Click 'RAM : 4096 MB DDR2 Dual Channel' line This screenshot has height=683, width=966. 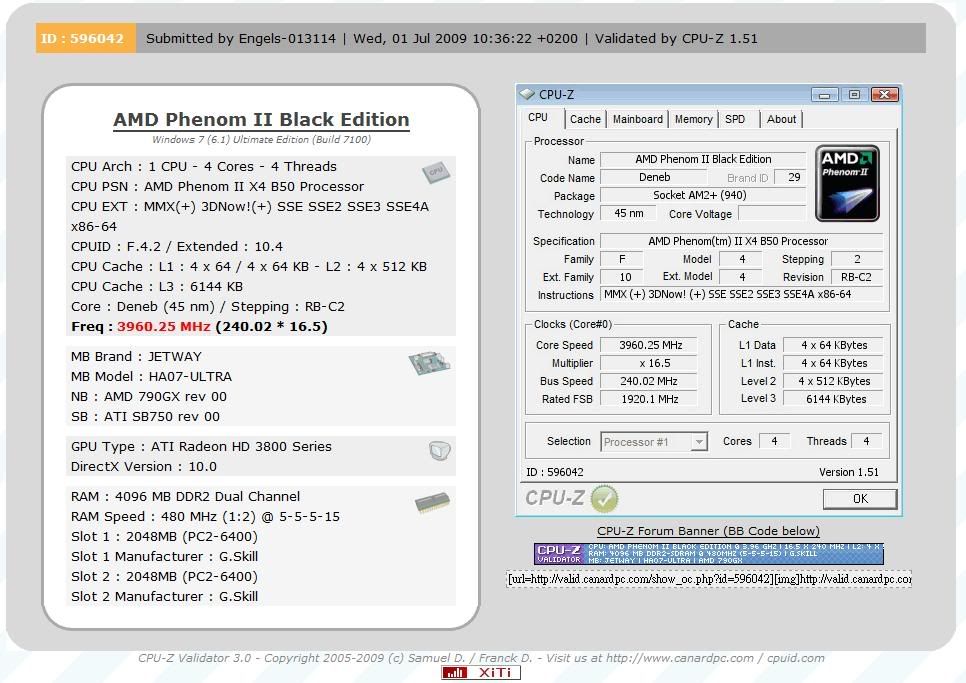tap(185, 496)
